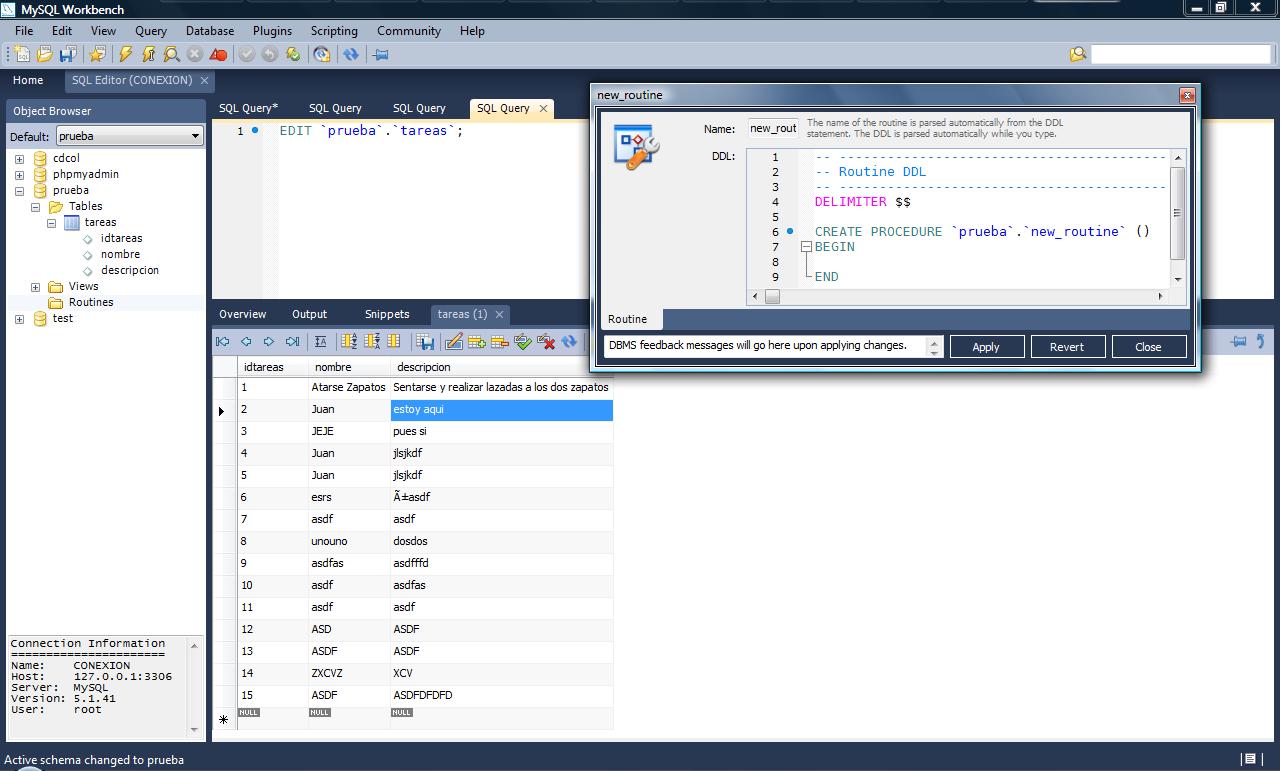Save the SQL script with floppy icon
This screenshot has height=771, width=1281.
point(68,54)
